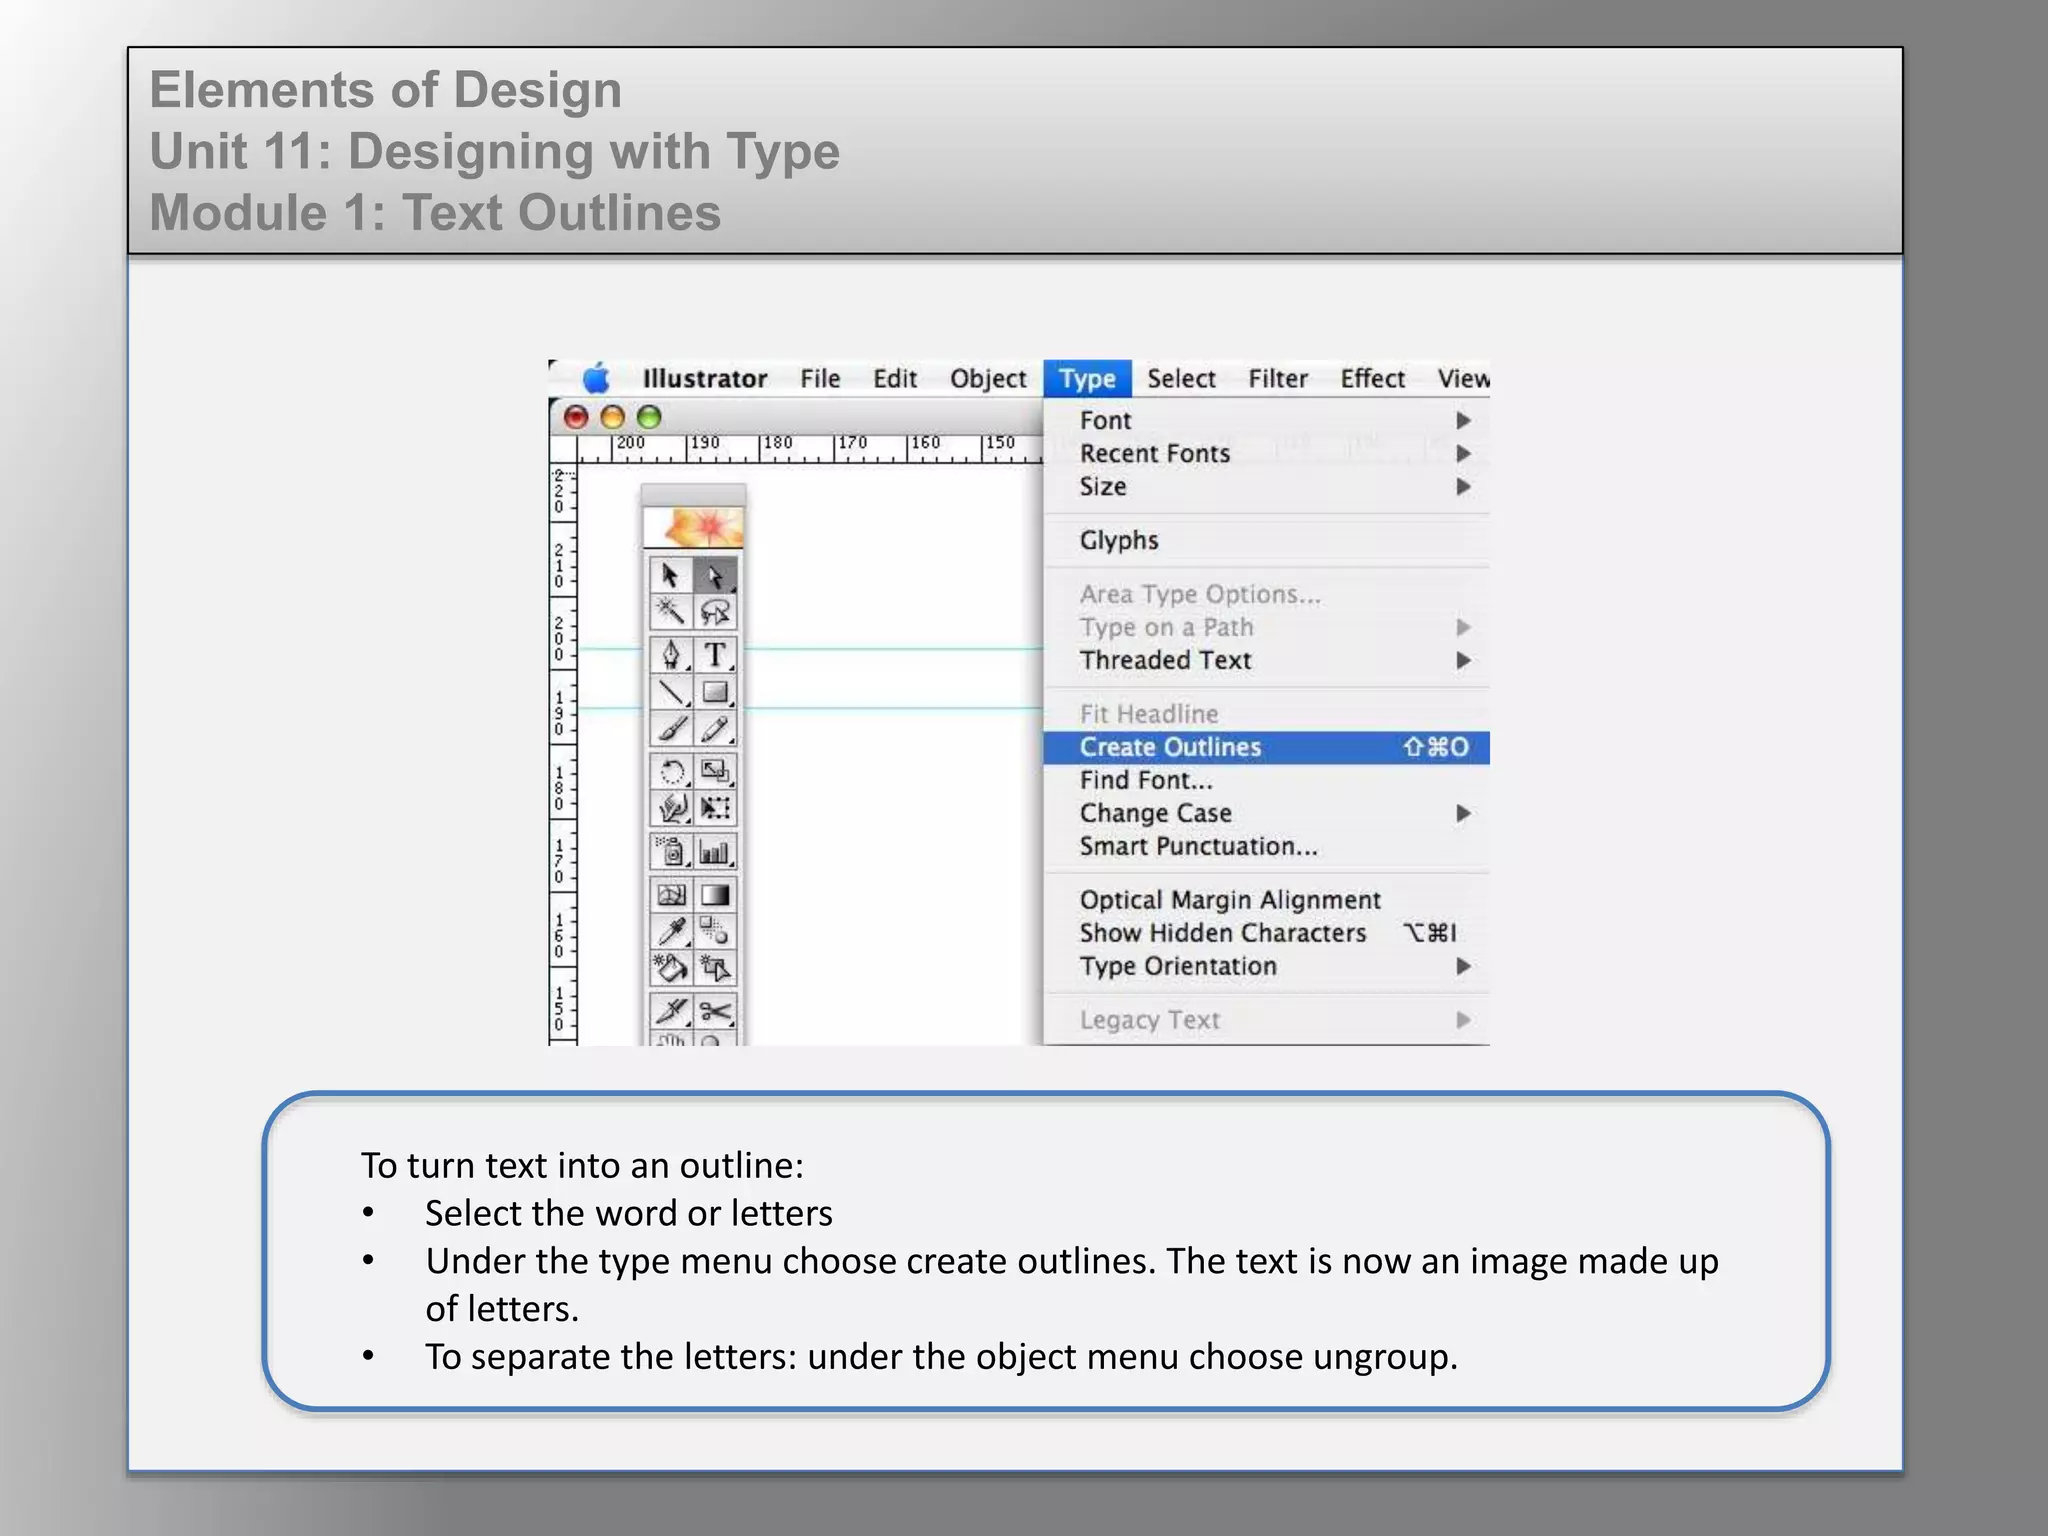Pick the Live Paint Bucket tool
The image size is (2048, 1536).
670,968
